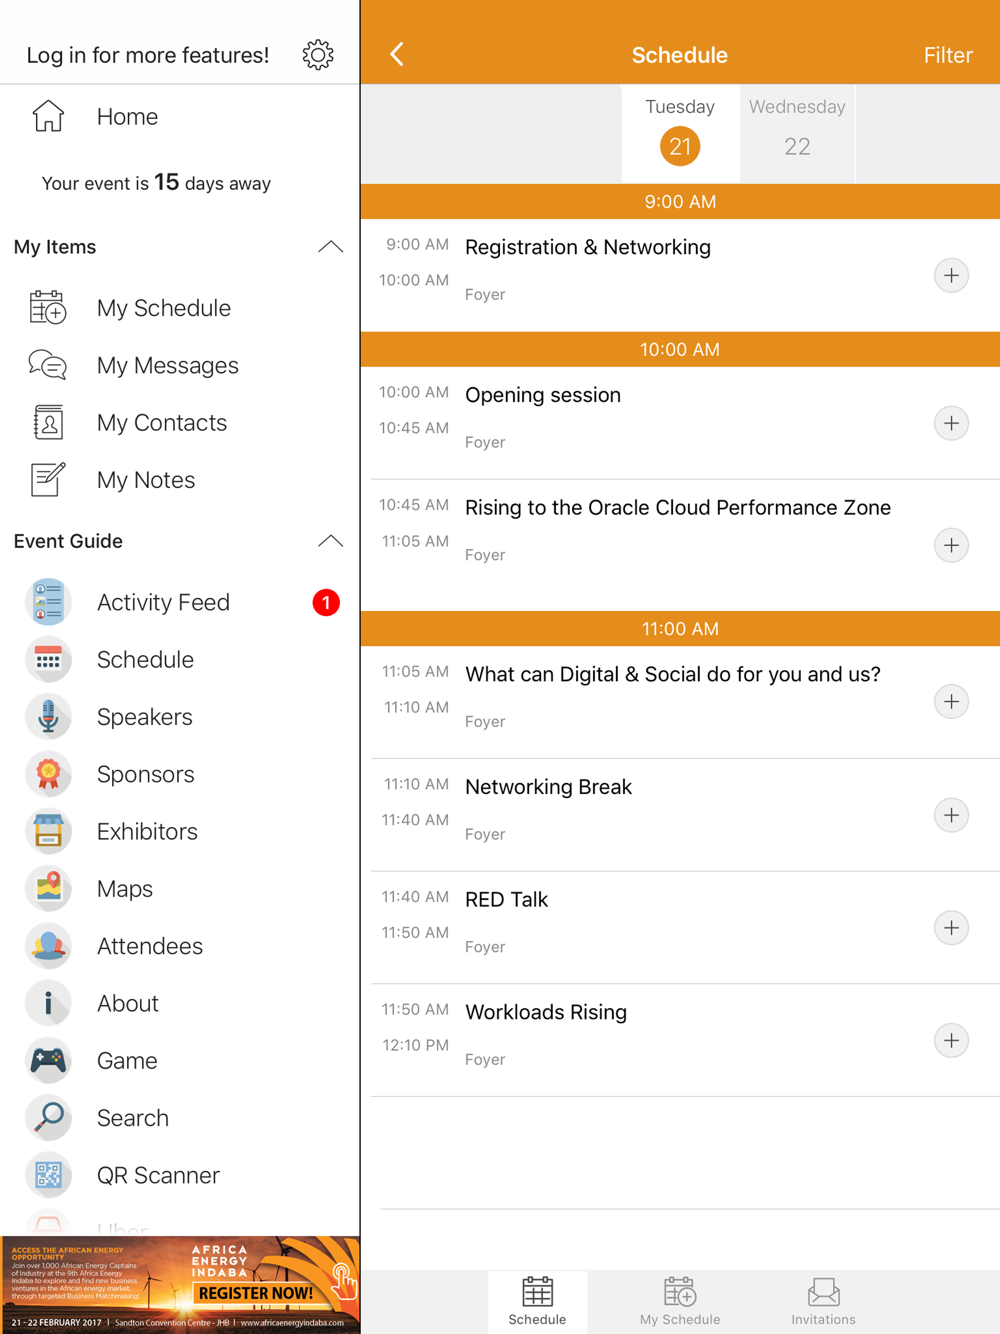Image resolution: width=1000 pixels, height=1334 pixels.
Task: Select the Event Guide Schedule calendar icon
Action: [48, 660]
